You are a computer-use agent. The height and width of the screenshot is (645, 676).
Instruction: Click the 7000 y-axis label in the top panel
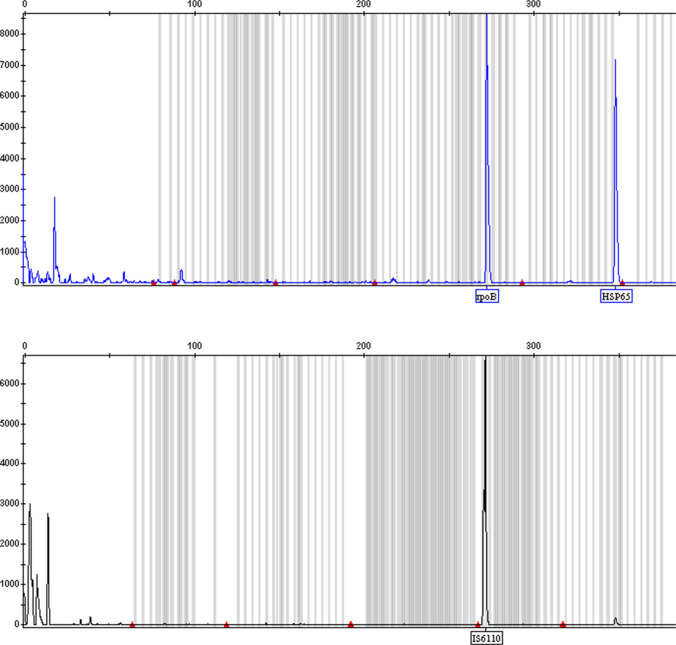[x=9, y=65]
